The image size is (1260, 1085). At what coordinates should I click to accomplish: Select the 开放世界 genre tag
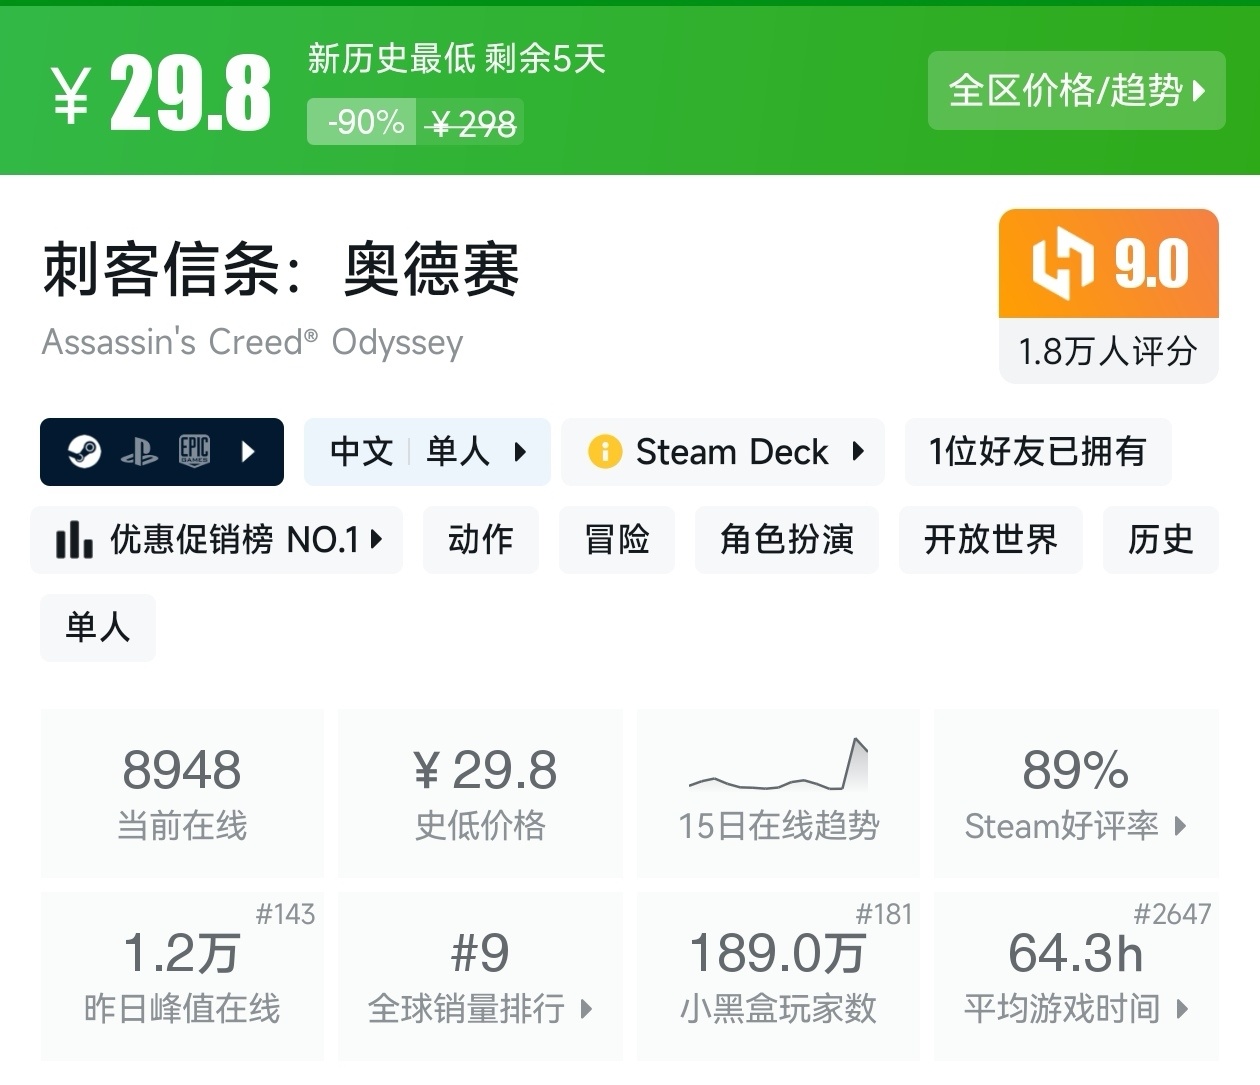pyautogui.click(x=990, y=540)
